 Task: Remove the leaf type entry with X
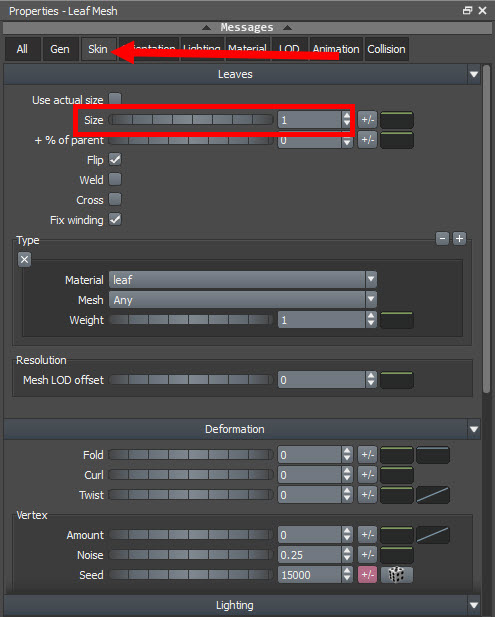(x=24, y=259)
